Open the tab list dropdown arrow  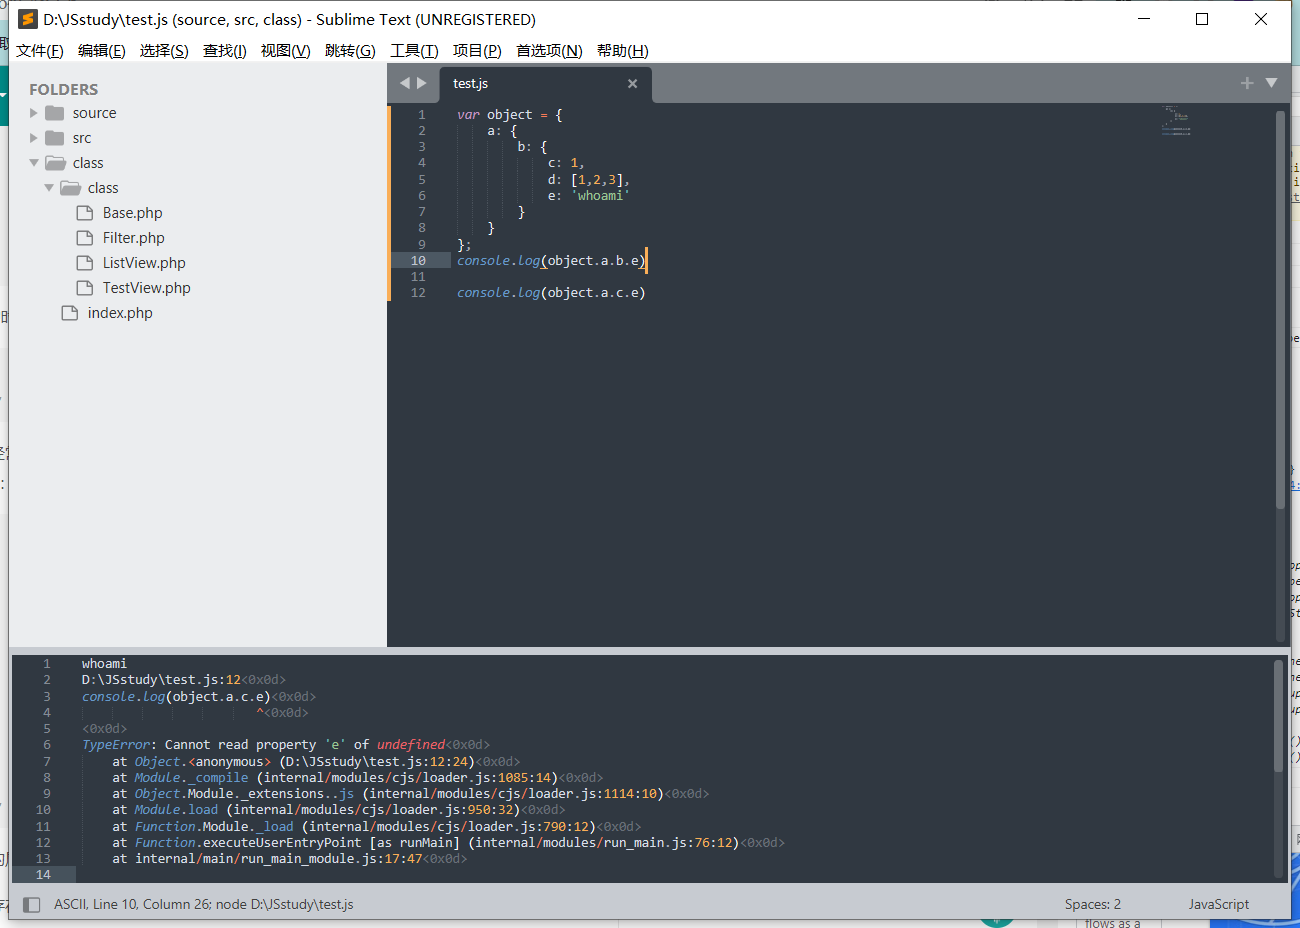coord(1271,83)
